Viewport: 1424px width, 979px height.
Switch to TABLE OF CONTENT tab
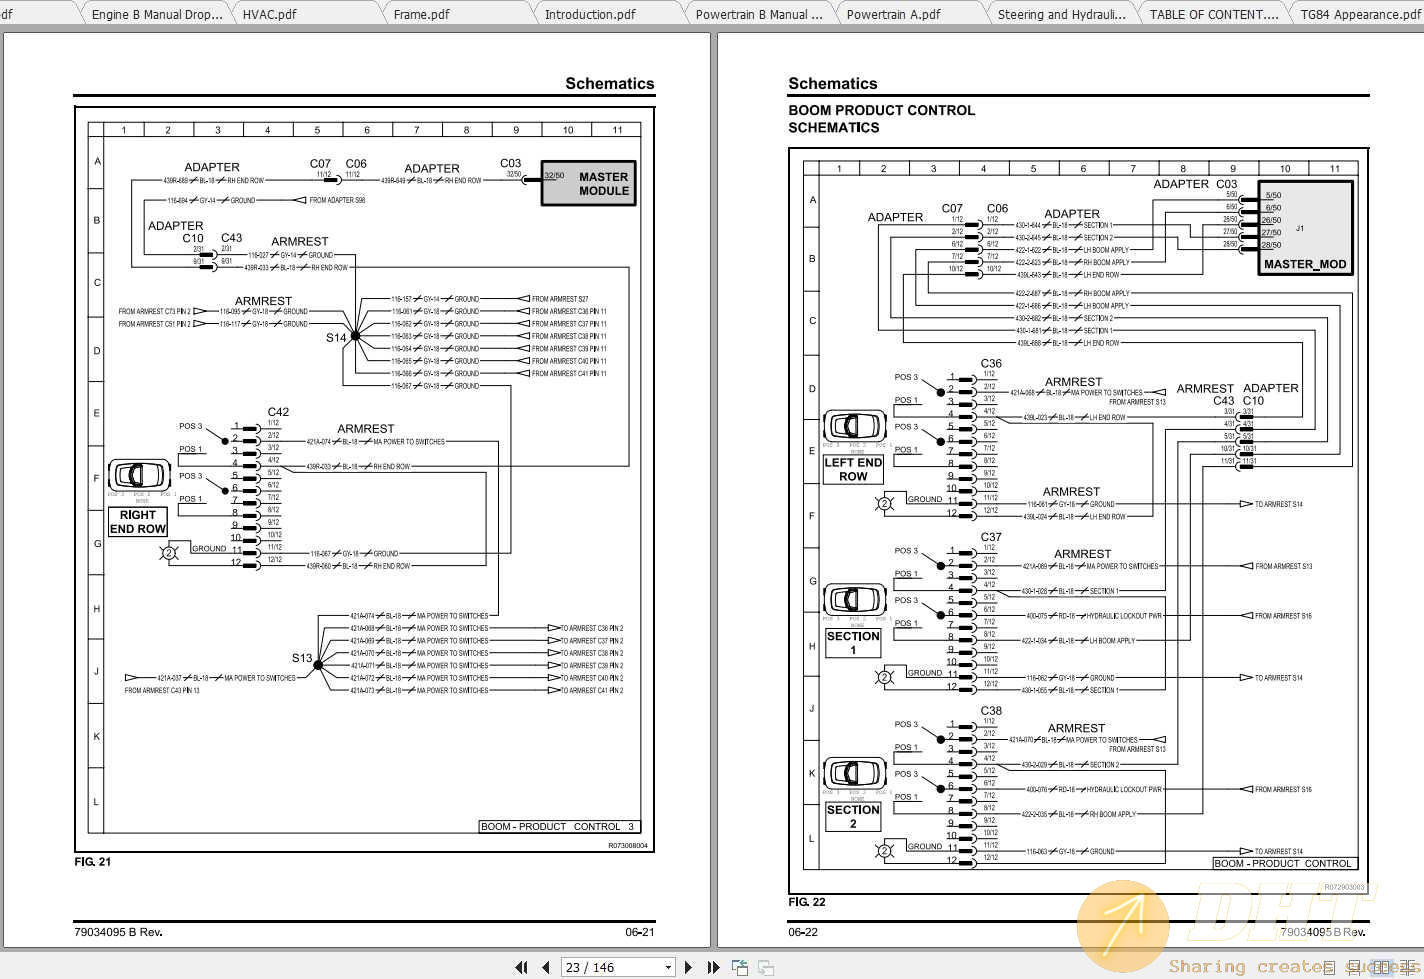1214,14
